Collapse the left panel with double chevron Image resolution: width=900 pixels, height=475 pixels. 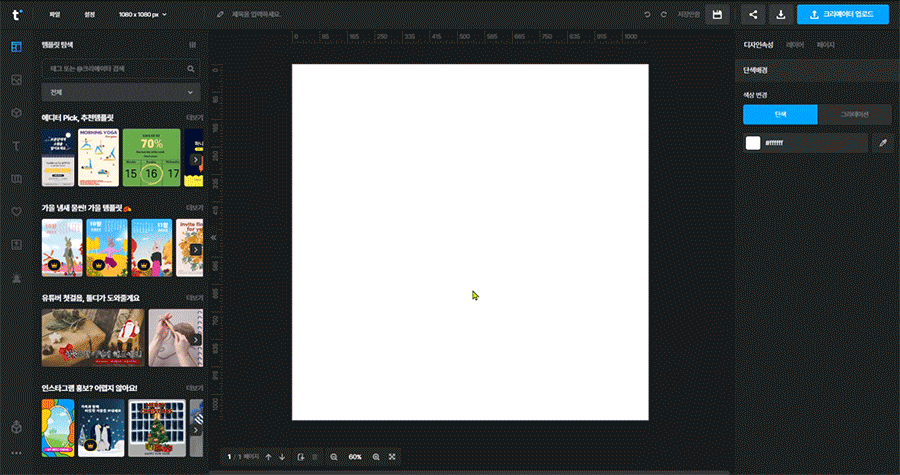(211, 237)
